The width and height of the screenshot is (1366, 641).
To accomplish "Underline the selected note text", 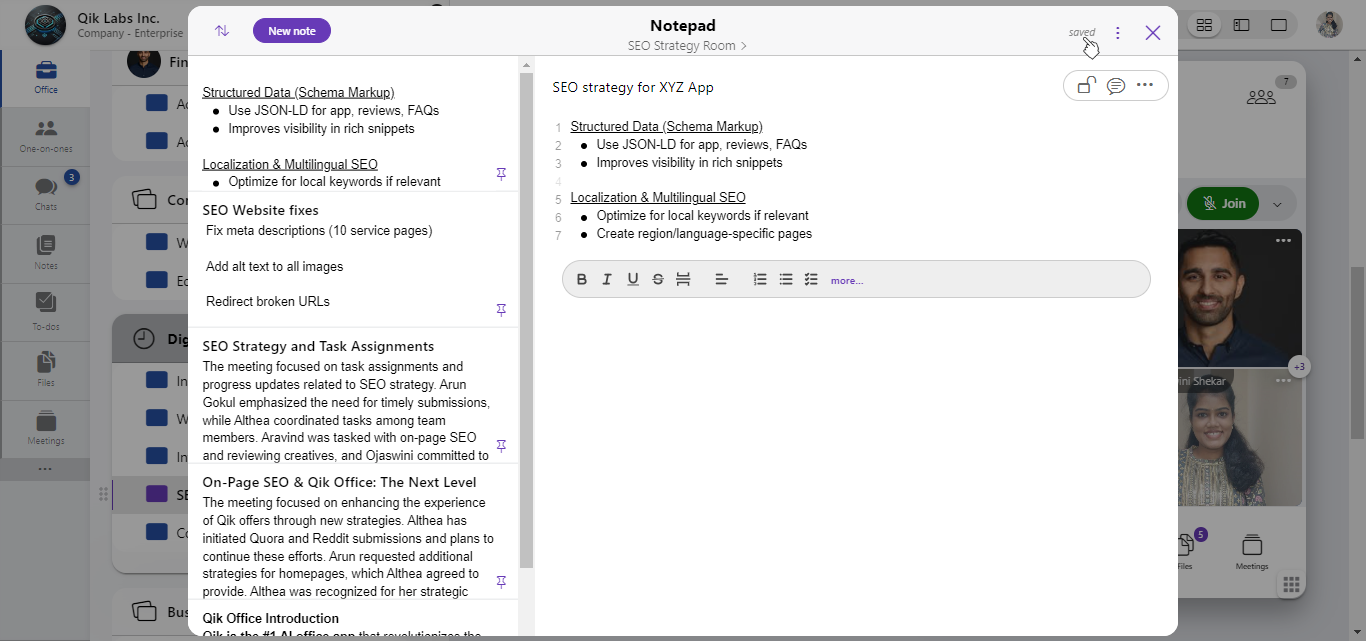I will [x=633, y=280].
